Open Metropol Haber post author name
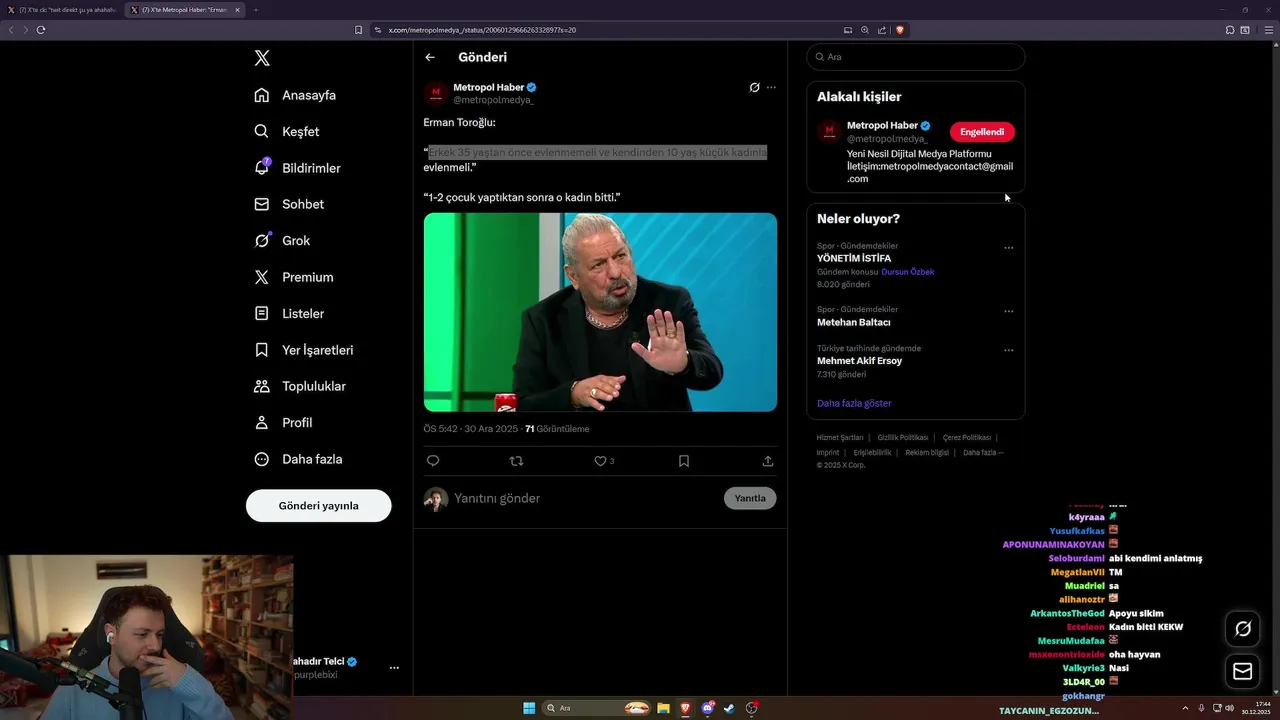The image size is (1280, 720). pyautogui.click(x=489, y=87)
